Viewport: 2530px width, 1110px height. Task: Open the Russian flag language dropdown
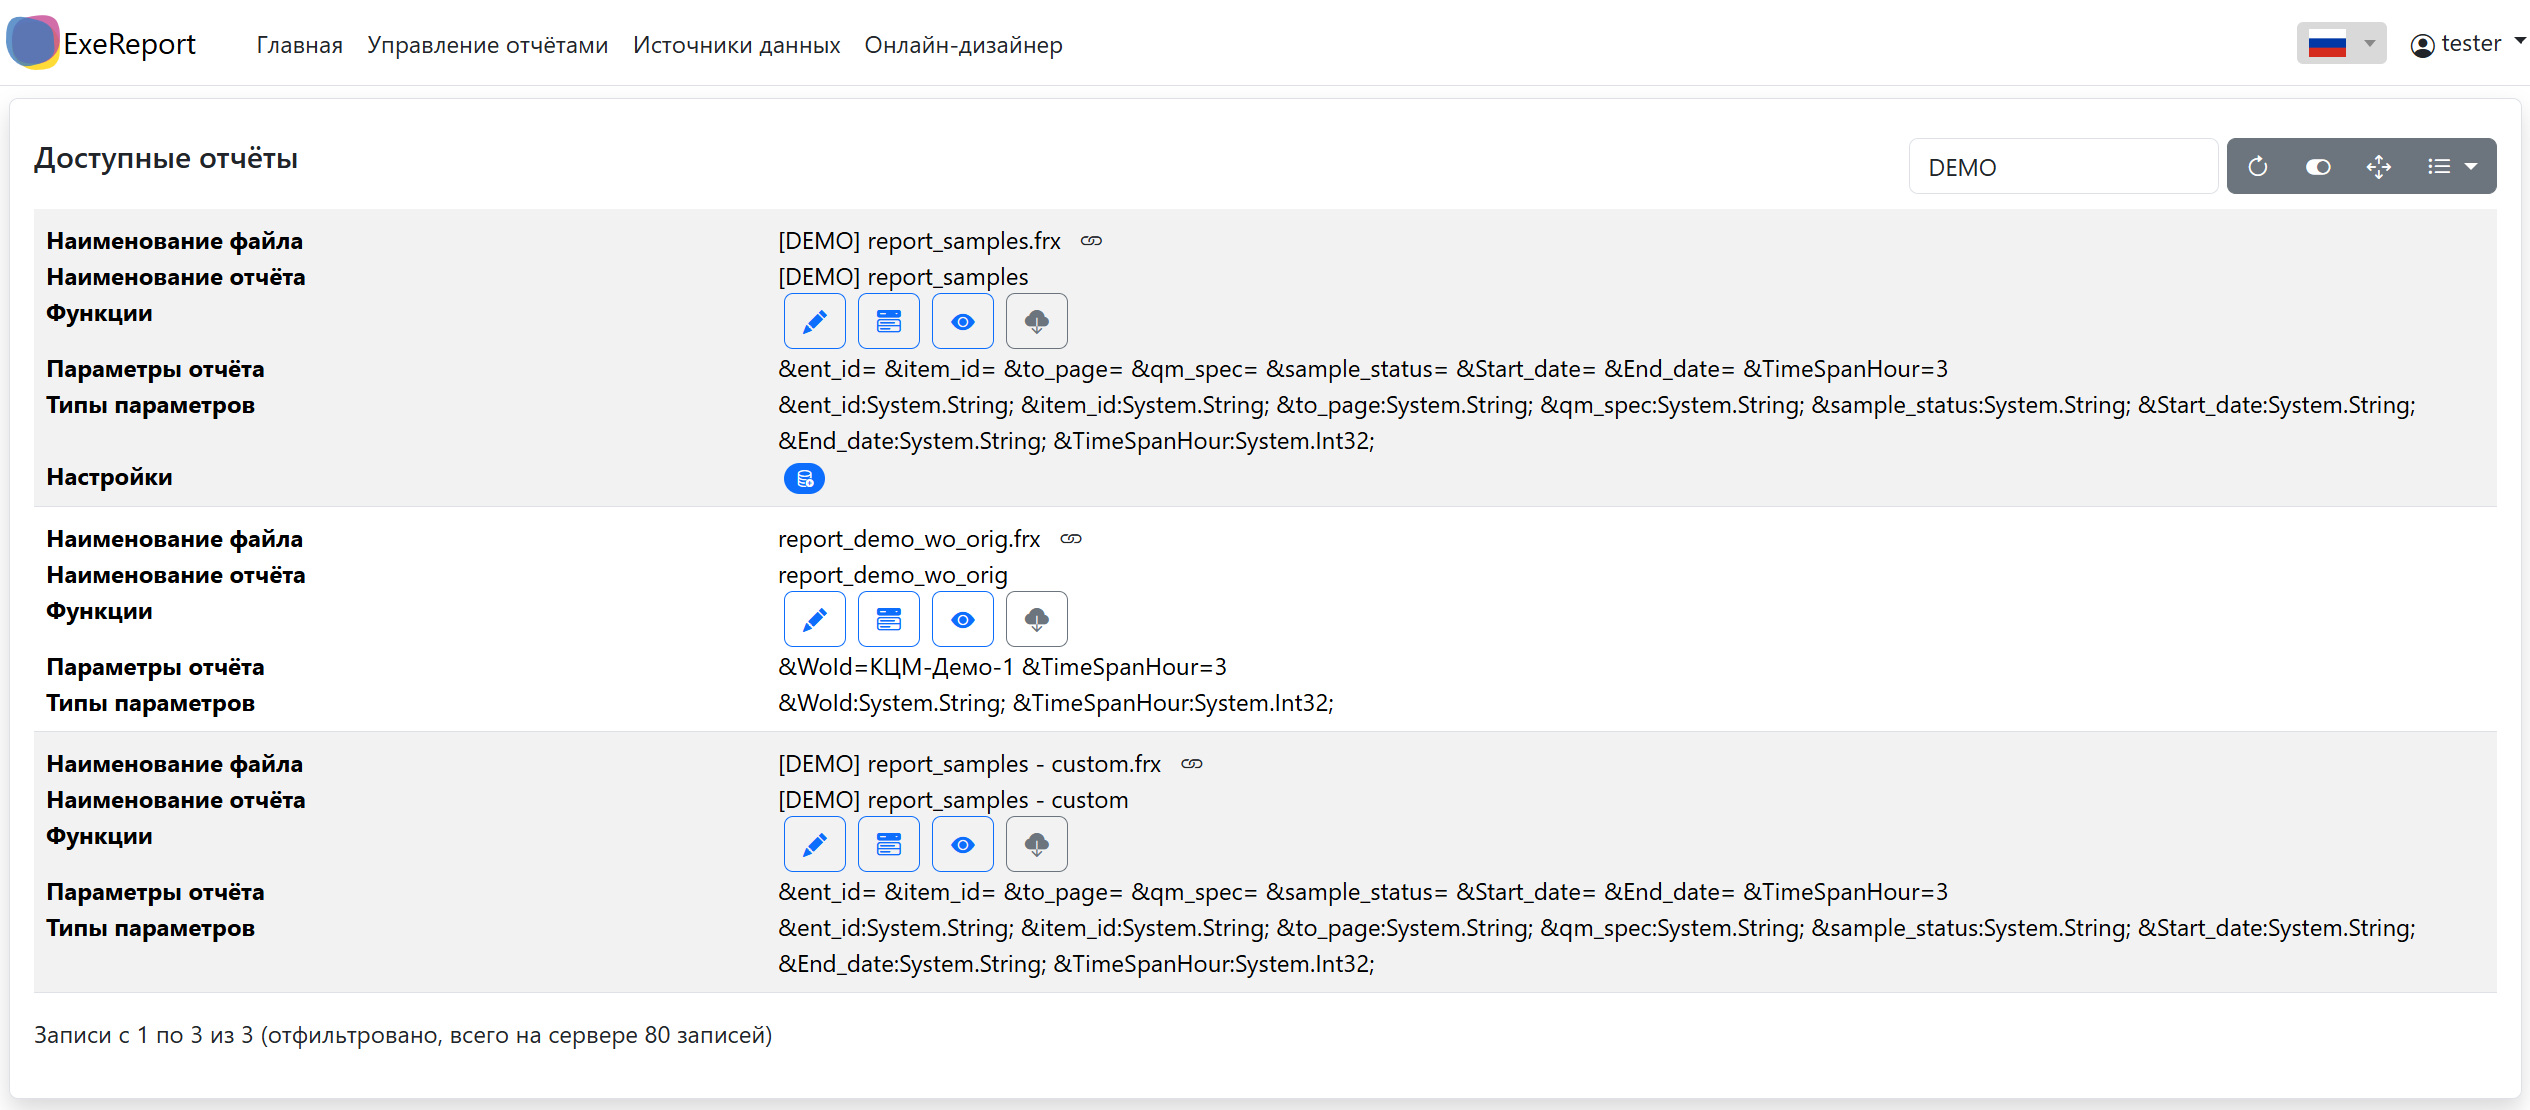point(2340,44)
